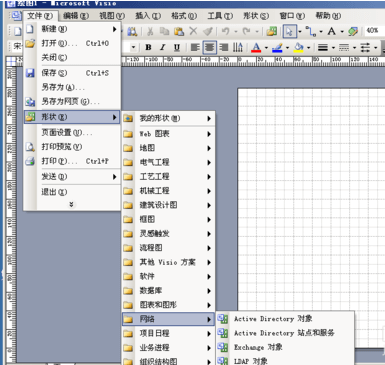Open the connector tool dropdown arrow
The image size is (385, 365).
point(321,32)
